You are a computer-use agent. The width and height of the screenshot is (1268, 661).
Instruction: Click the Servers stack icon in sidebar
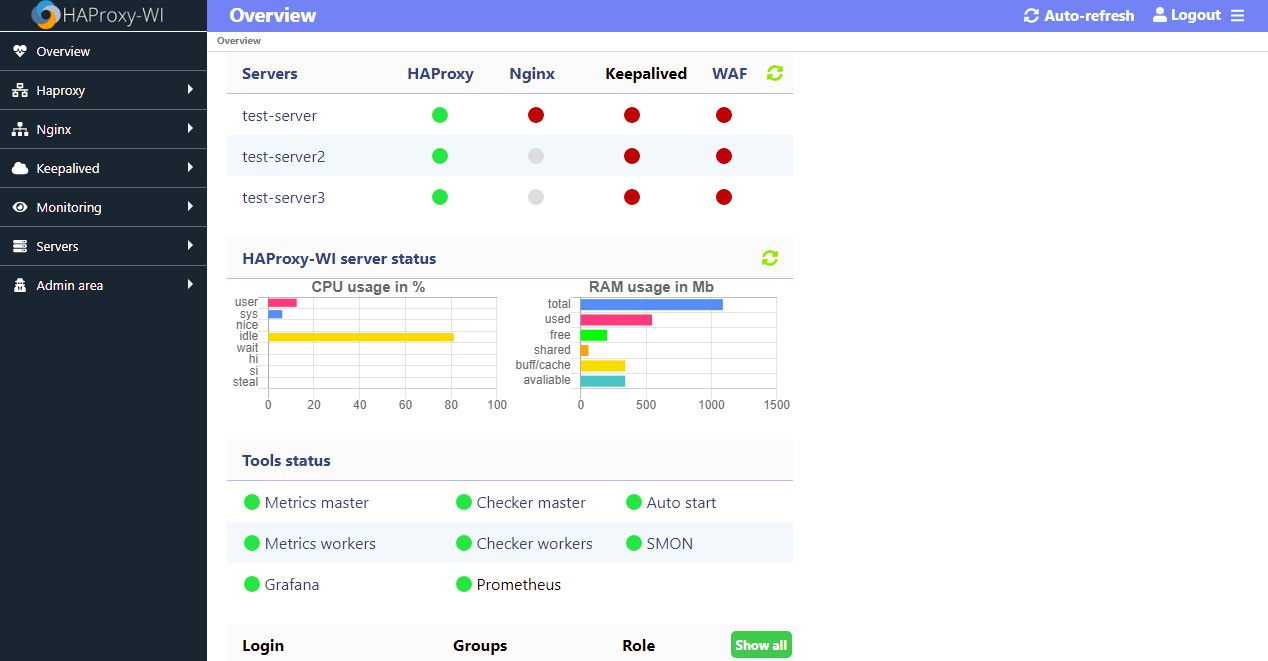click(20, 246)
